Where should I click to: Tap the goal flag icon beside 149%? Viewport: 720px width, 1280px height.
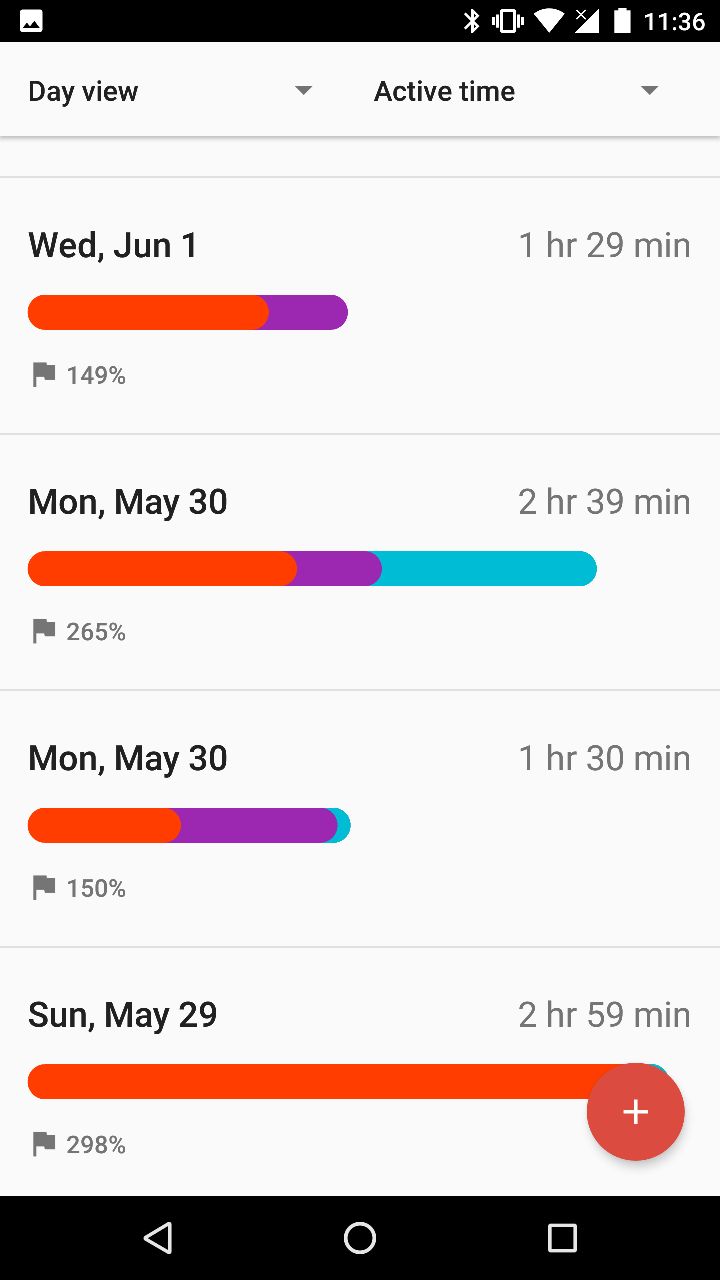tap(43, 375)
